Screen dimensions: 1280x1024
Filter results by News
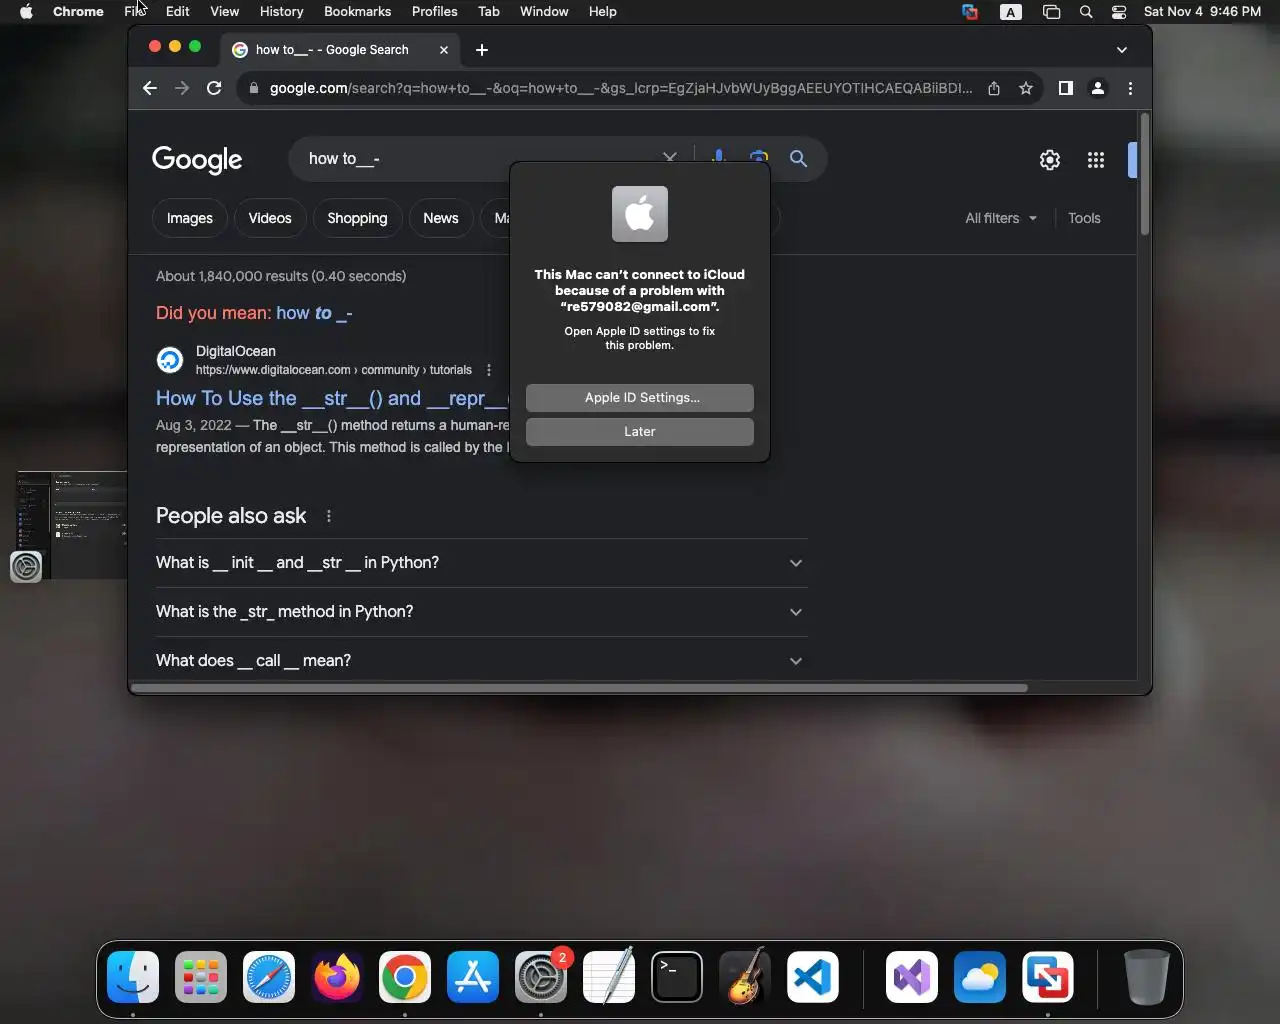coord(441,218)
